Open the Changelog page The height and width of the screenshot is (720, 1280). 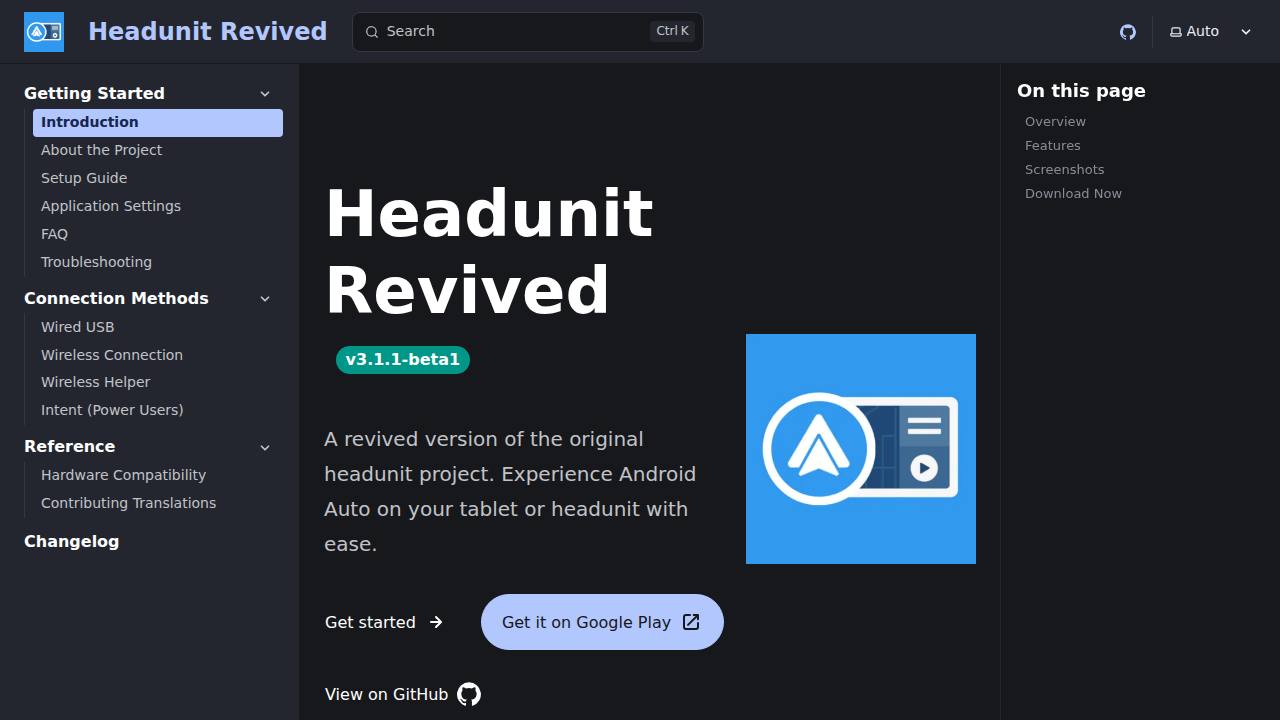(71, 541)
